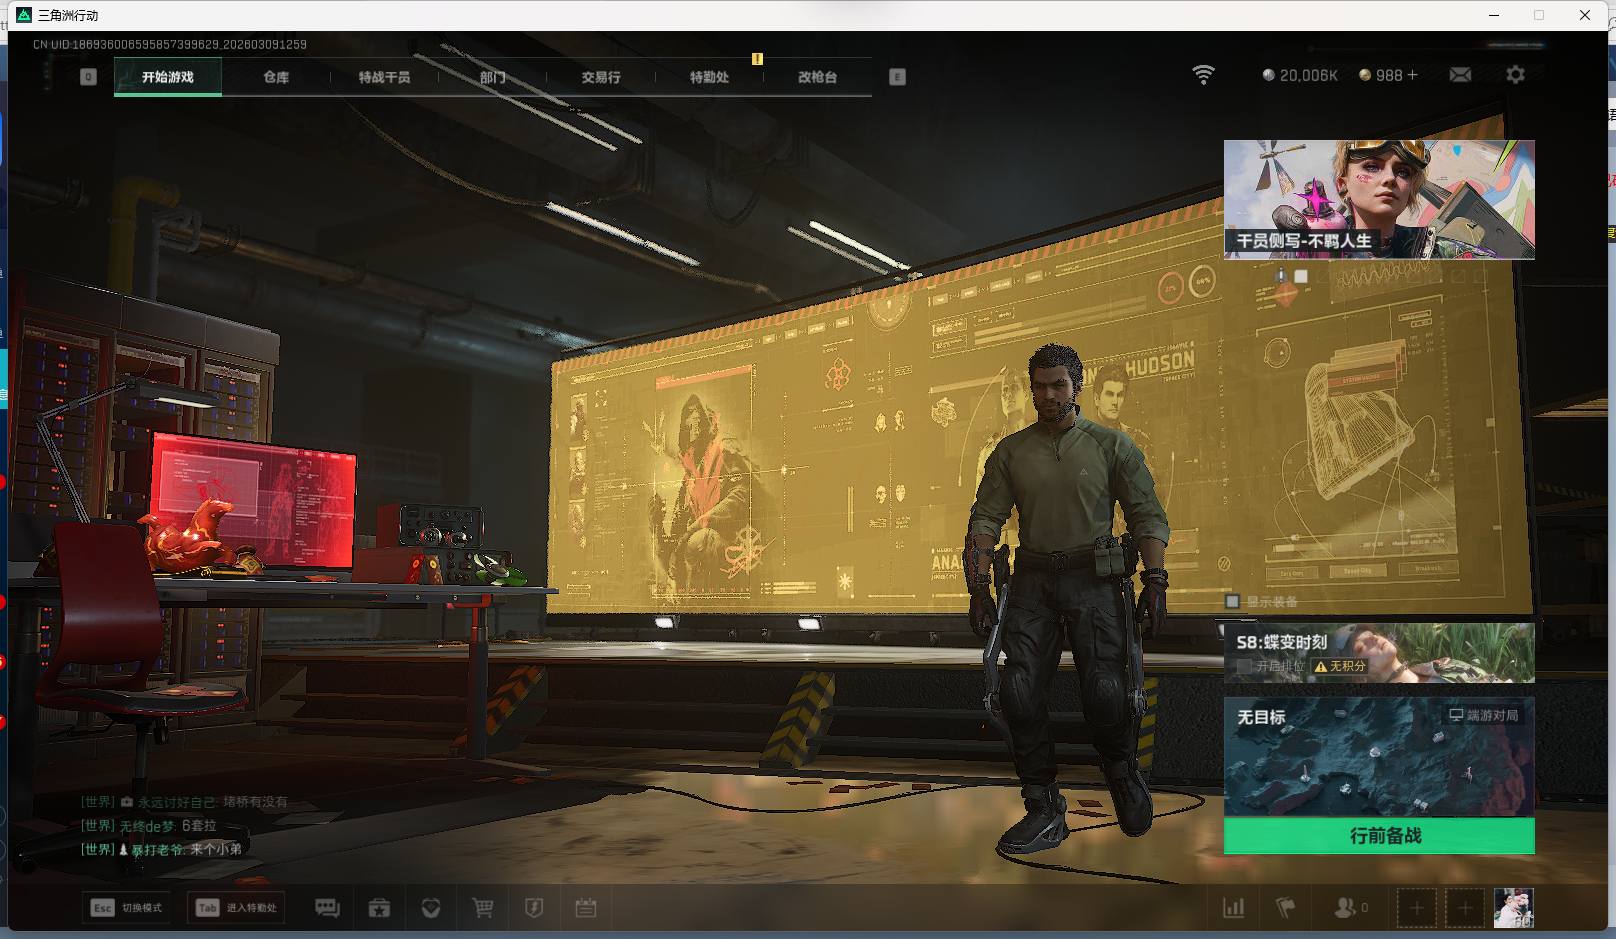Minimize the 三角洲行动 window
The width and height of the screenshot is (1616, 939).
coord(1495,15)
